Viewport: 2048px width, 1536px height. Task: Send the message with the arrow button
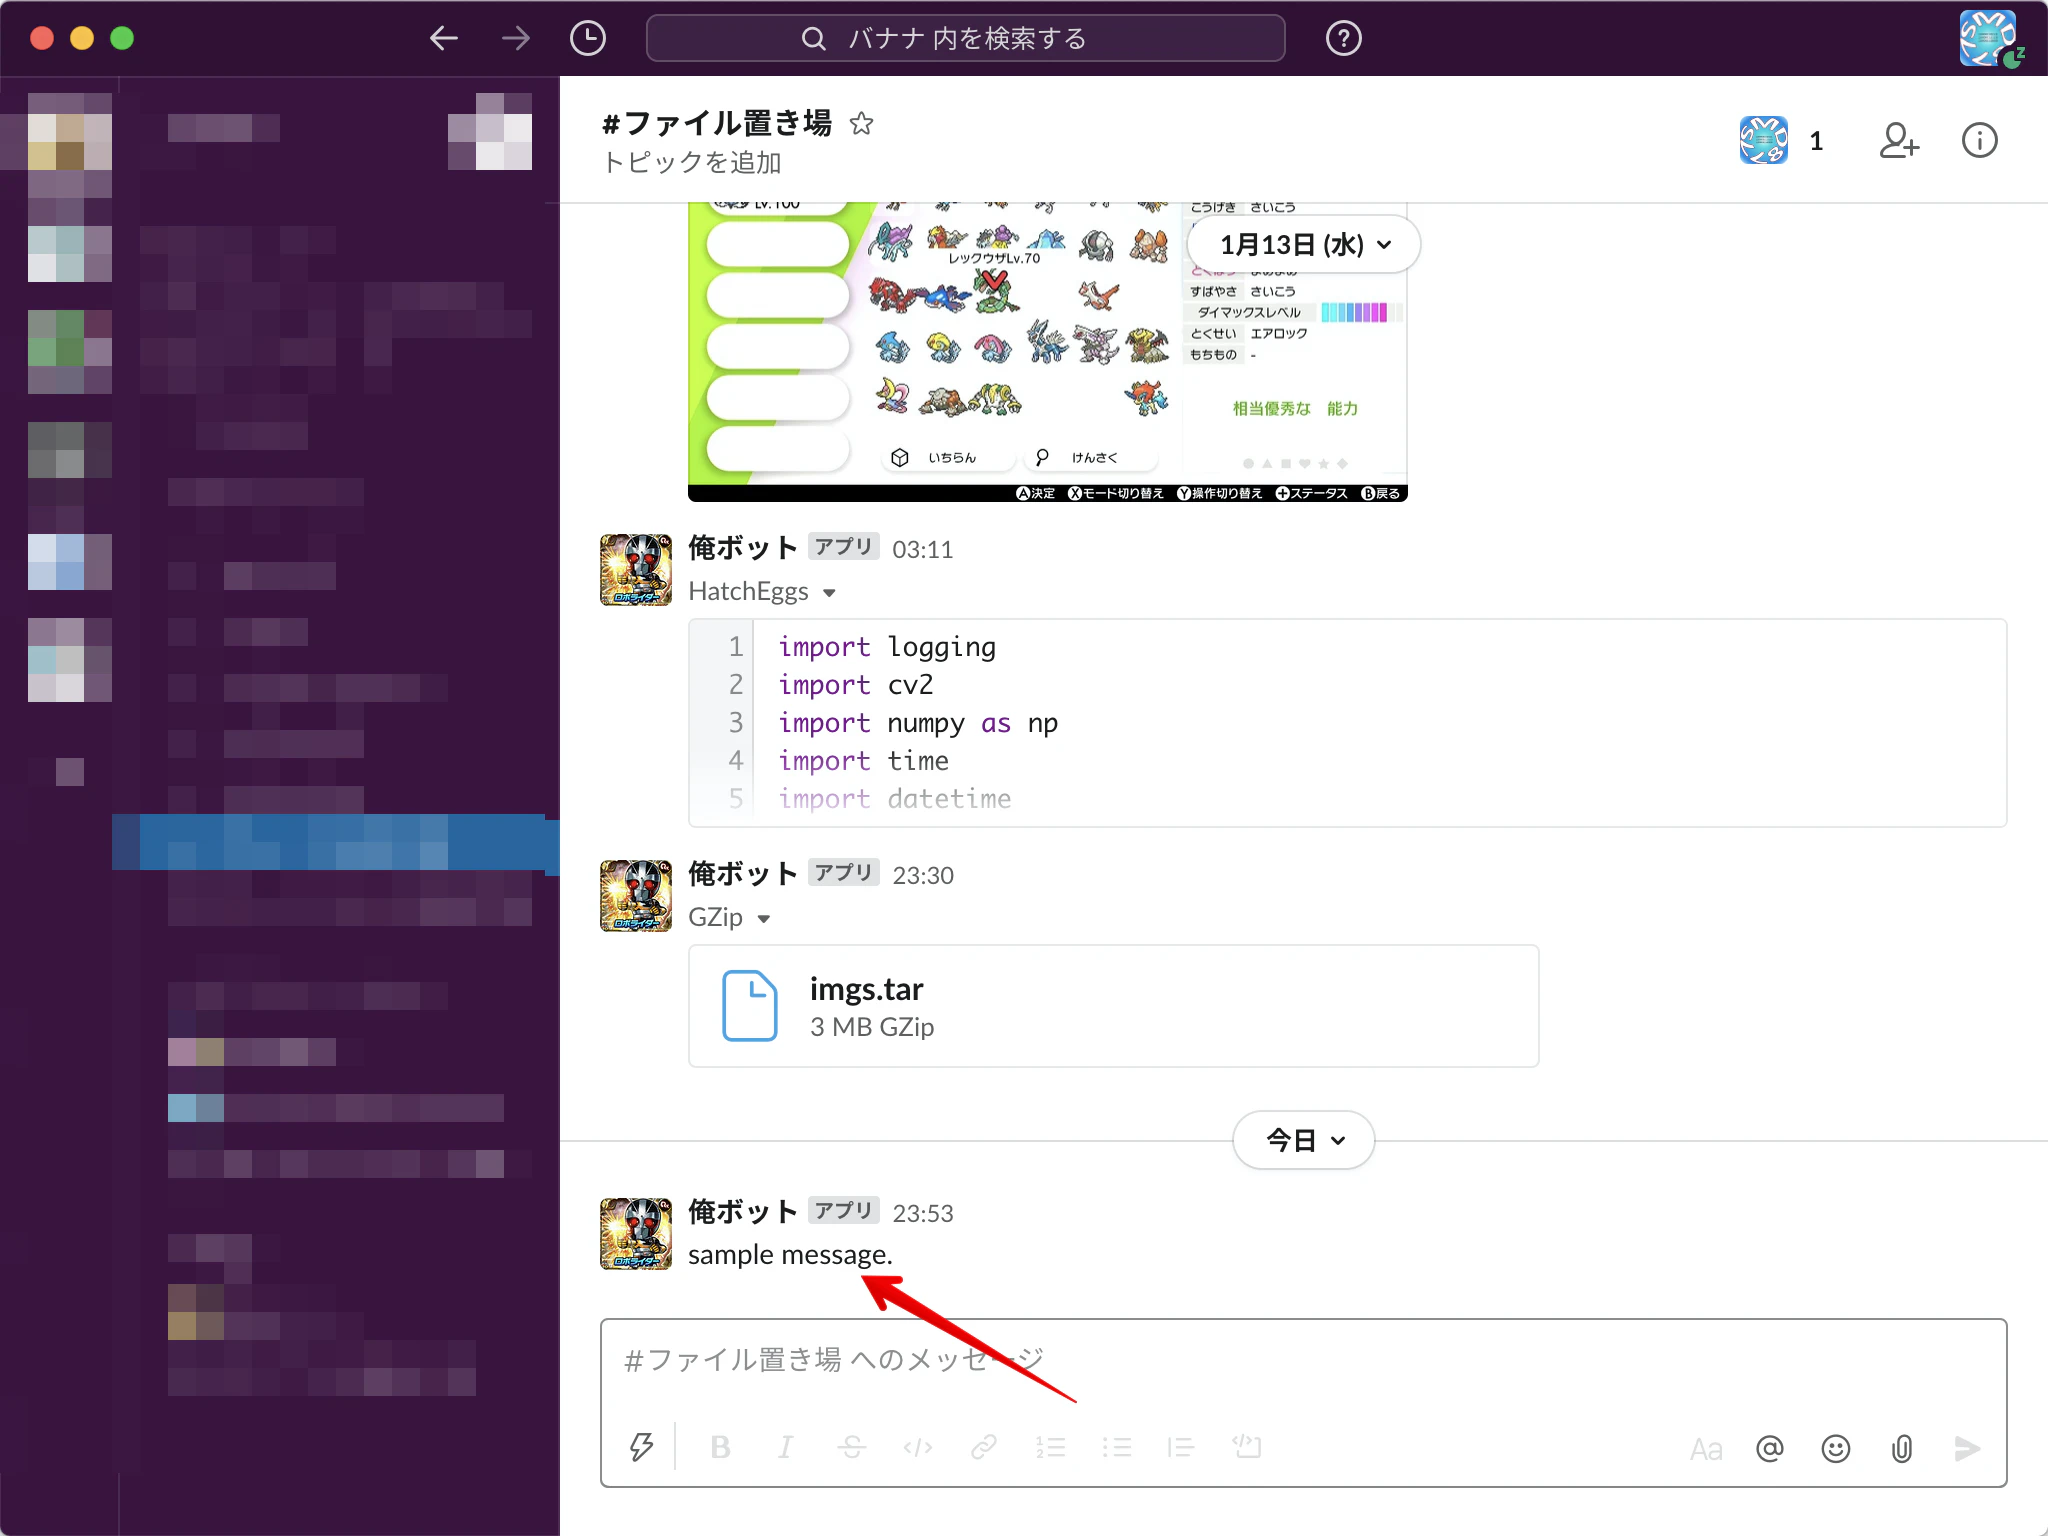[x=1967, y=1449]
